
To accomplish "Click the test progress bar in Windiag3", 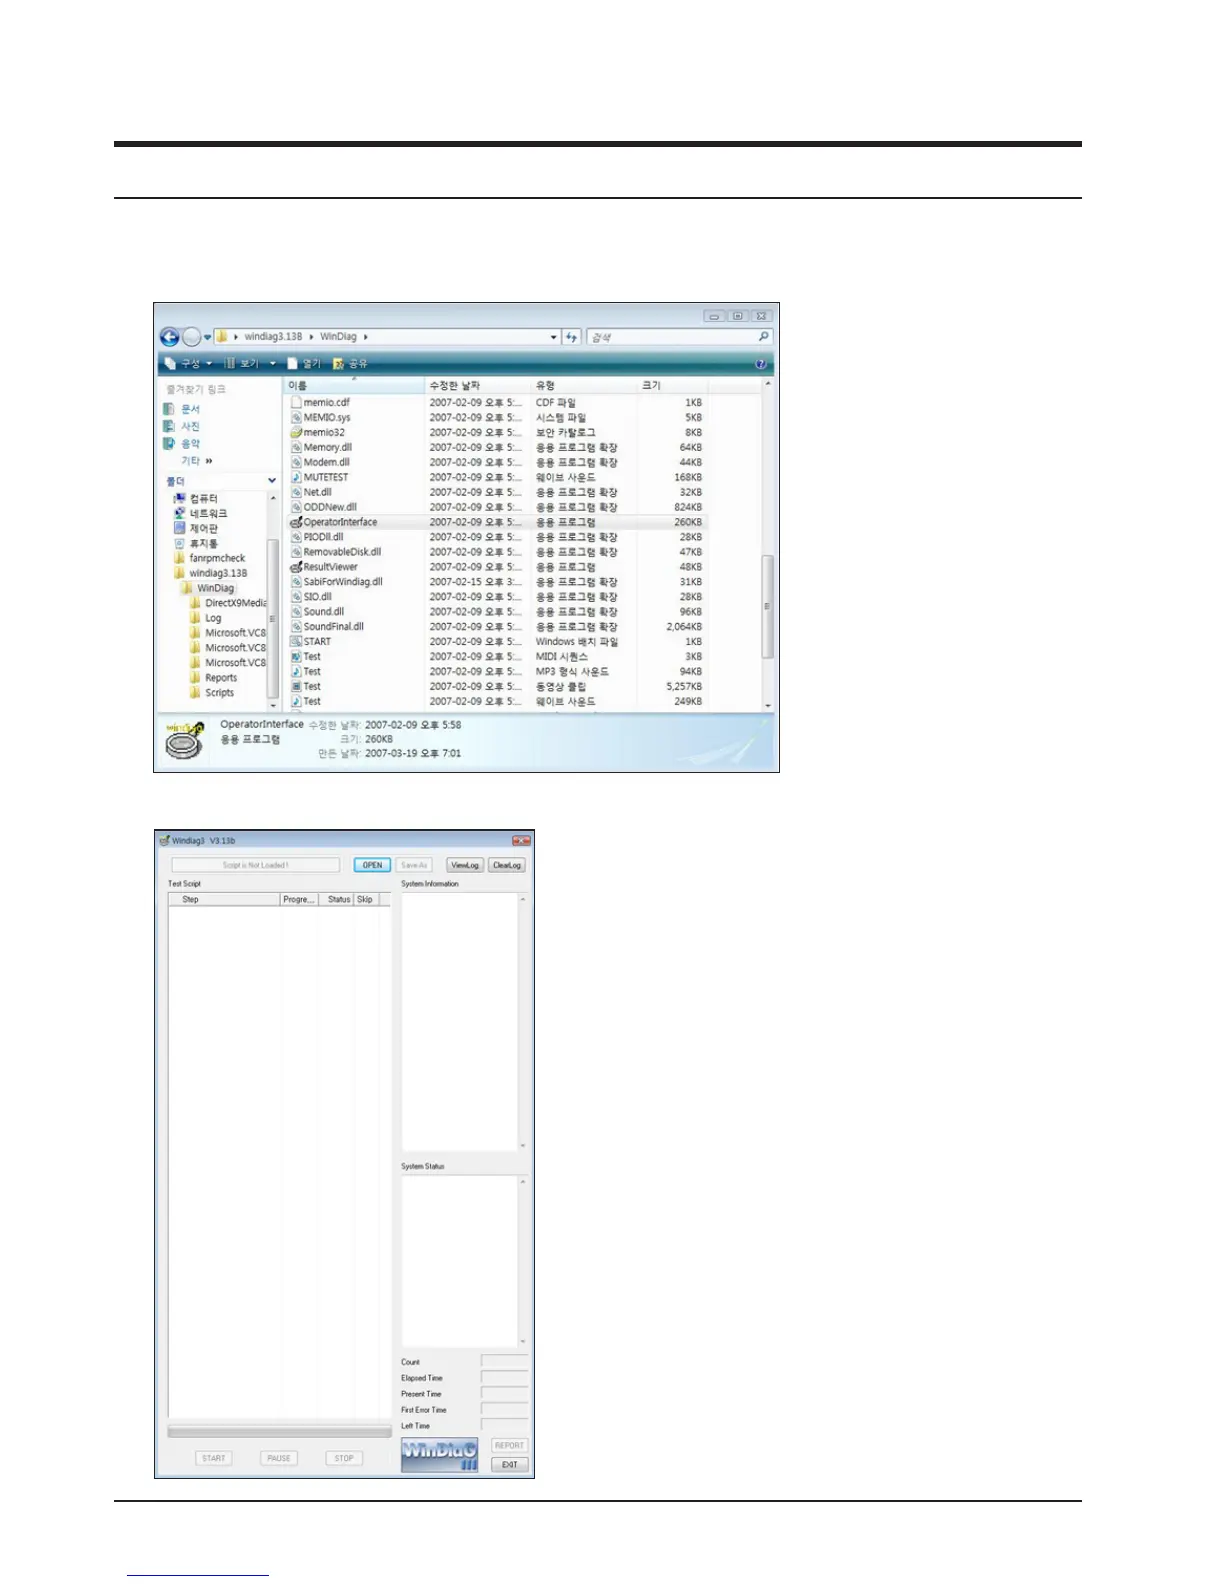I will click(280, 1432).
